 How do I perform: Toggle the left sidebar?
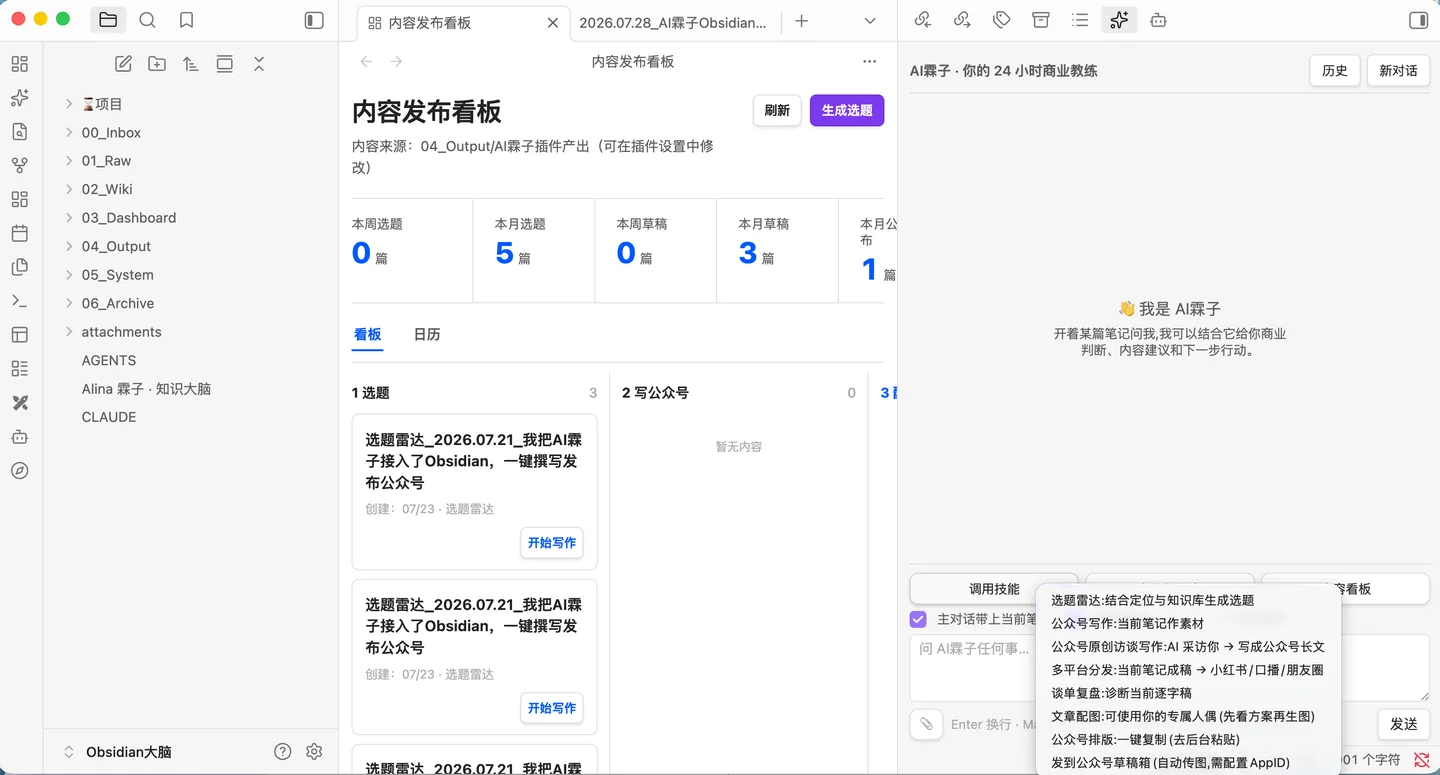click(314, 20)
